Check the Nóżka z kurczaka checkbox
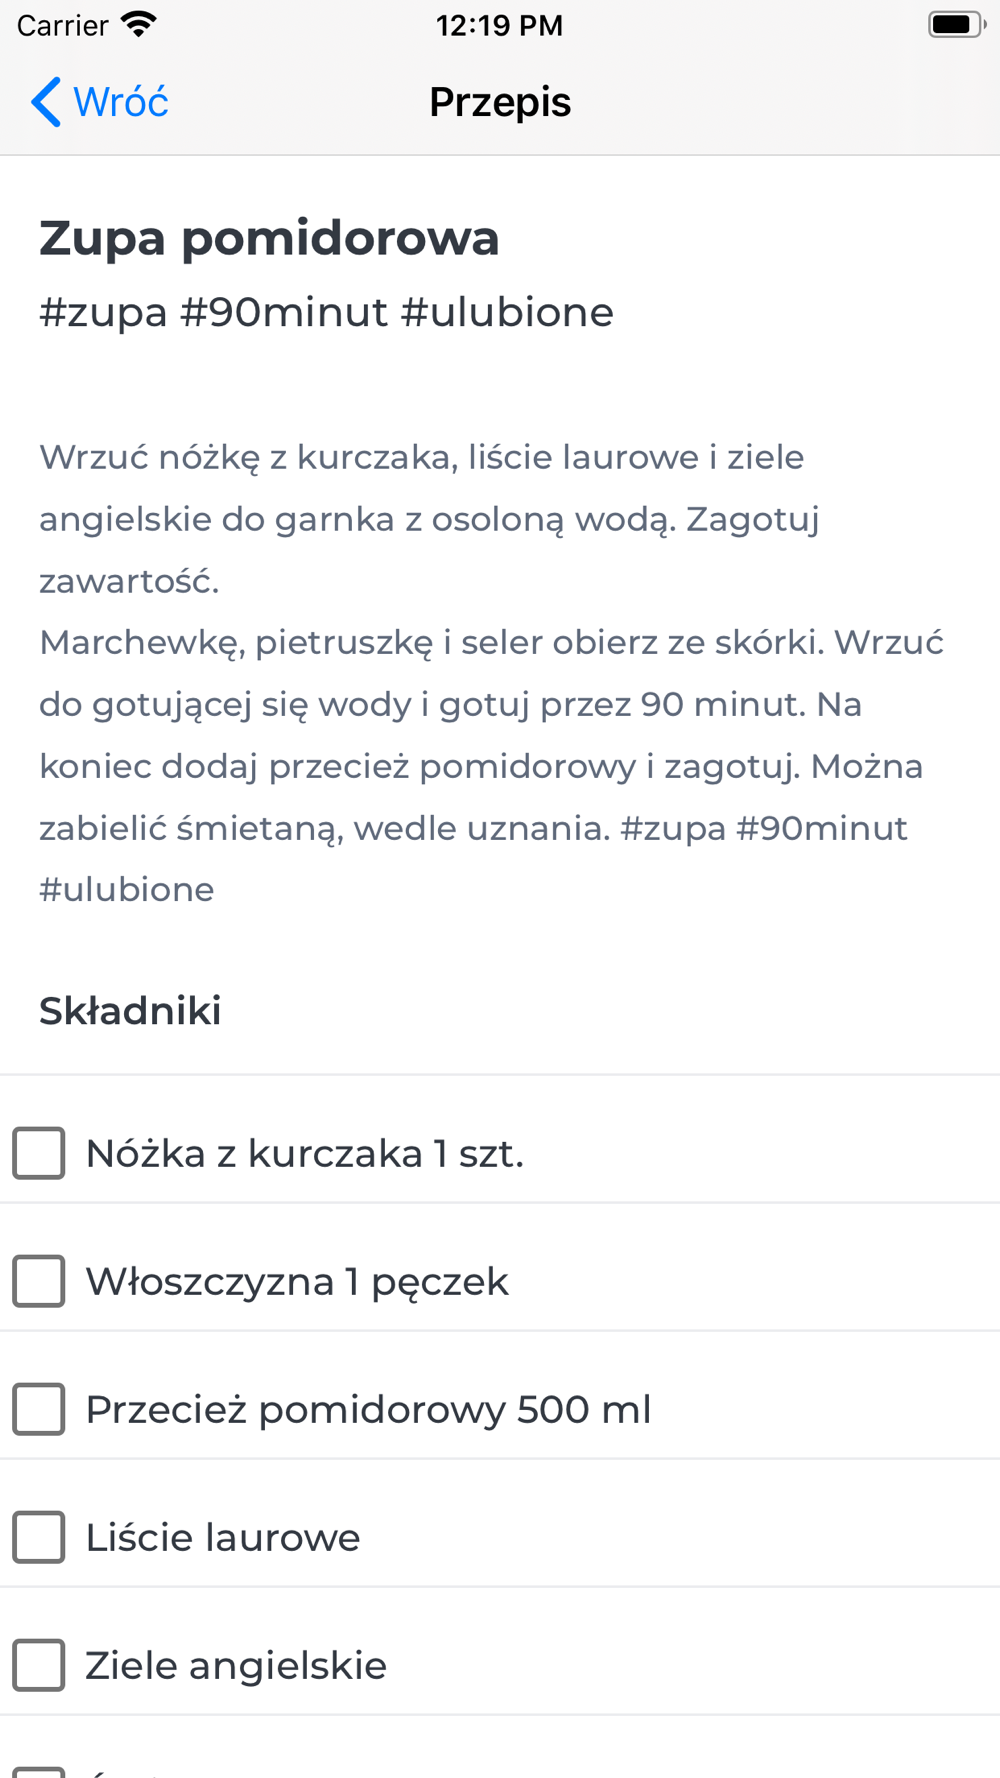Image resolution: width=1000 pixels, height=1778 pixels. 39,1153
